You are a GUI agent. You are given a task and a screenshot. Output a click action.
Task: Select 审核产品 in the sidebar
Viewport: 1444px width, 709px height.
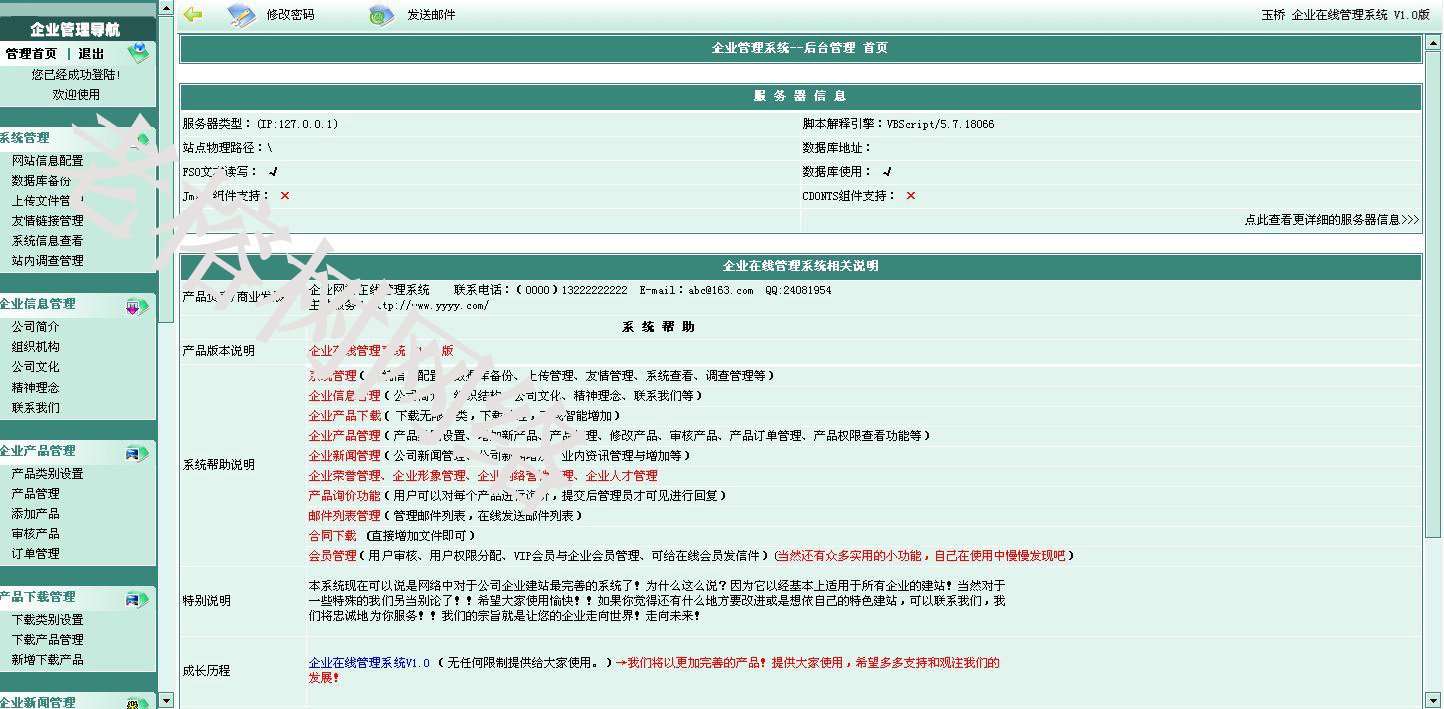point(36,534)
